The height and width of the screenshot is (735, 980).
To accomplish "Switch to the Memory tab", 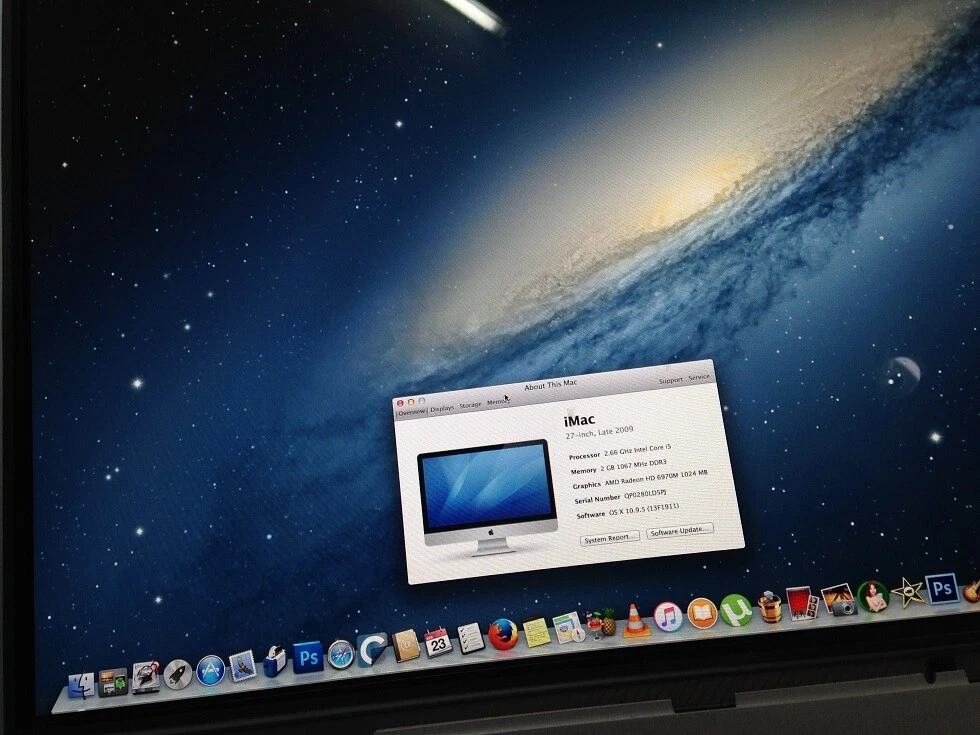I will [x=498, y=402].
